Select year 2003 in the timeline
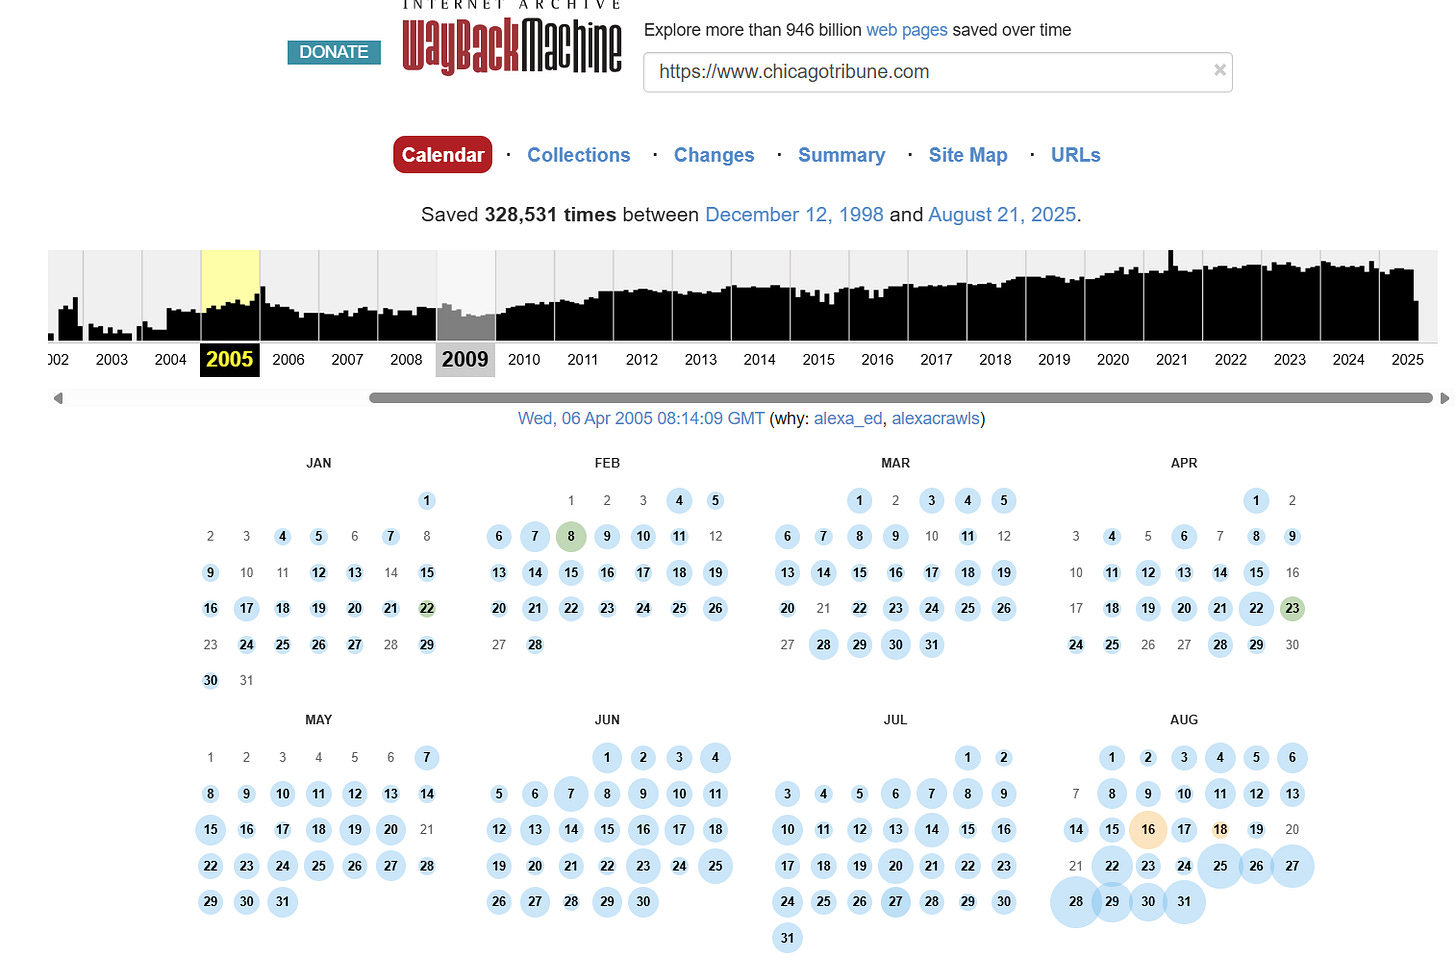 112,360
